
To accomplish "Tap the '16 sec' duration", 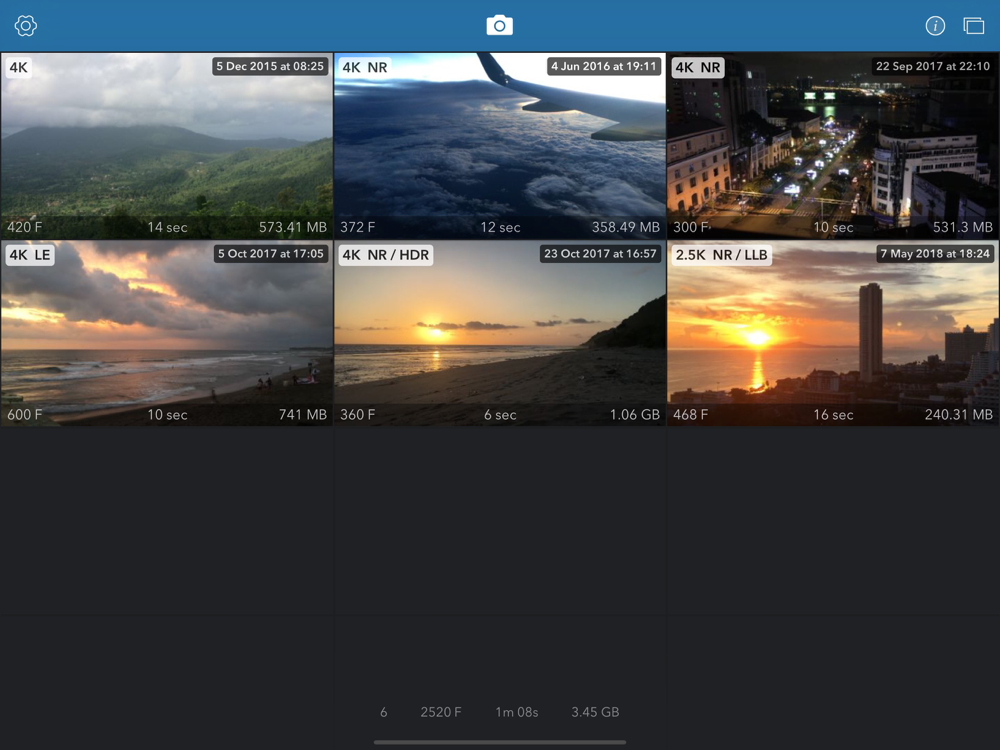I will point(833,415).
